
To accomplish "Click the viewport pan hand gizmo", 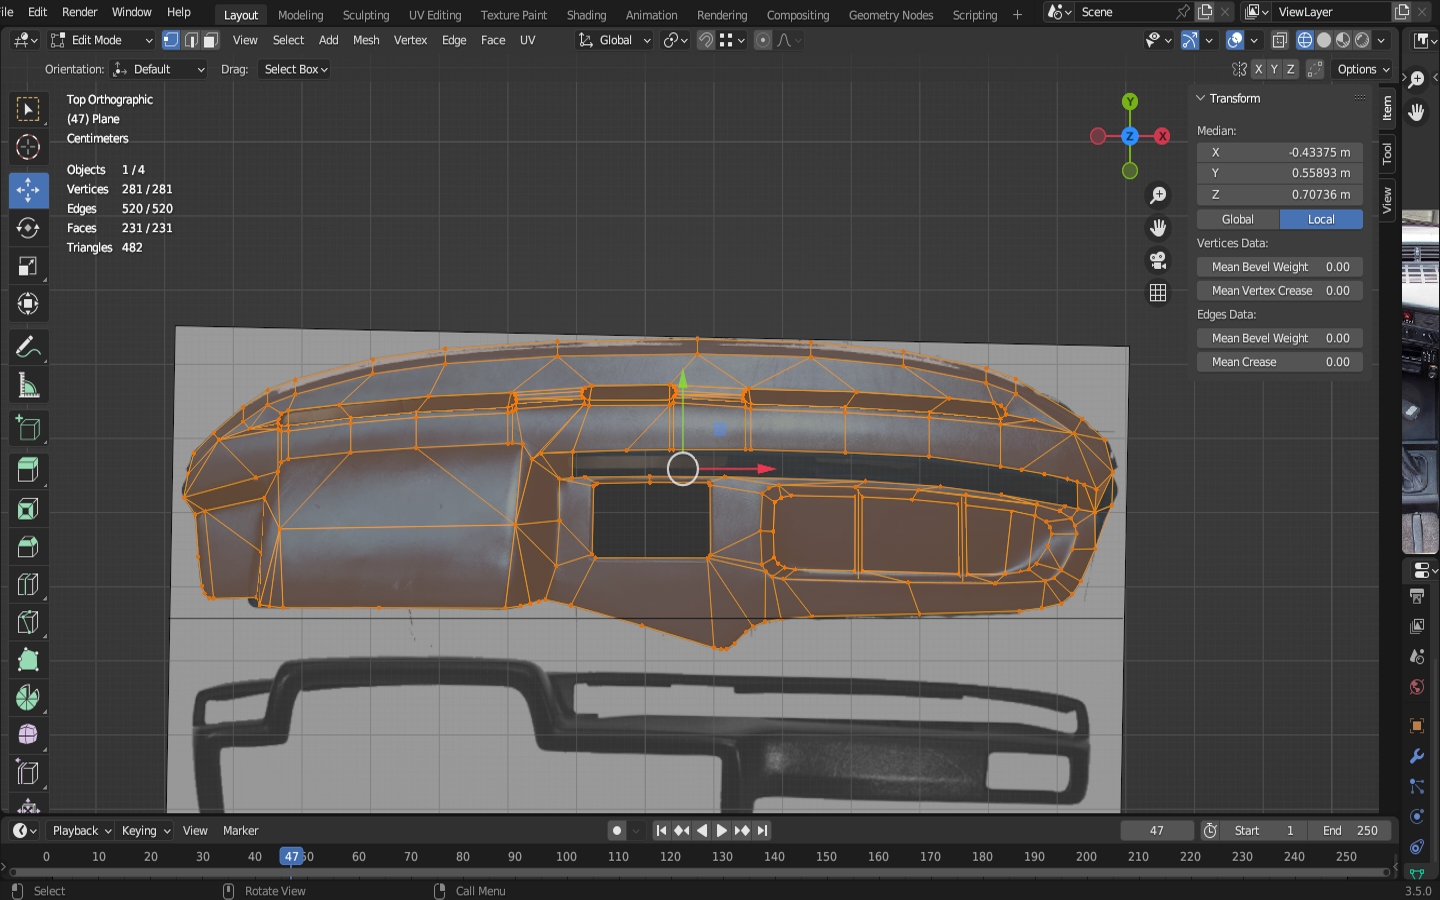I will tap(1158, 228).
